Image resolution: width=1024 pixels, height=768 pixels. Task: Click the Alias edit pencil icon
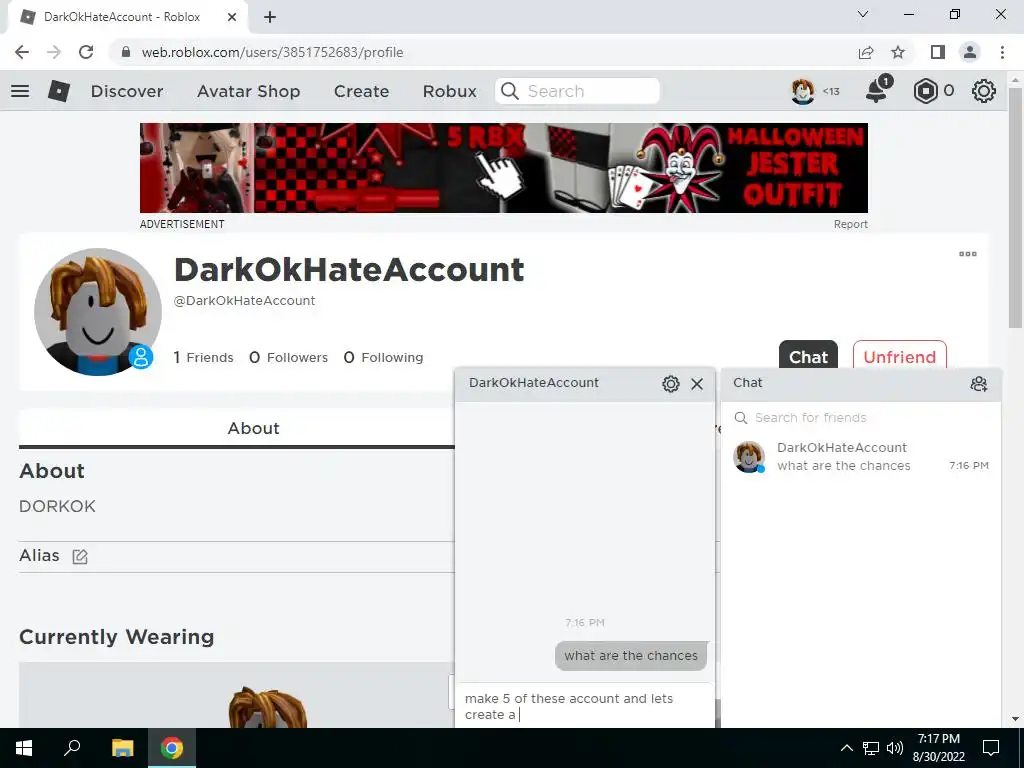pos(80,556)
